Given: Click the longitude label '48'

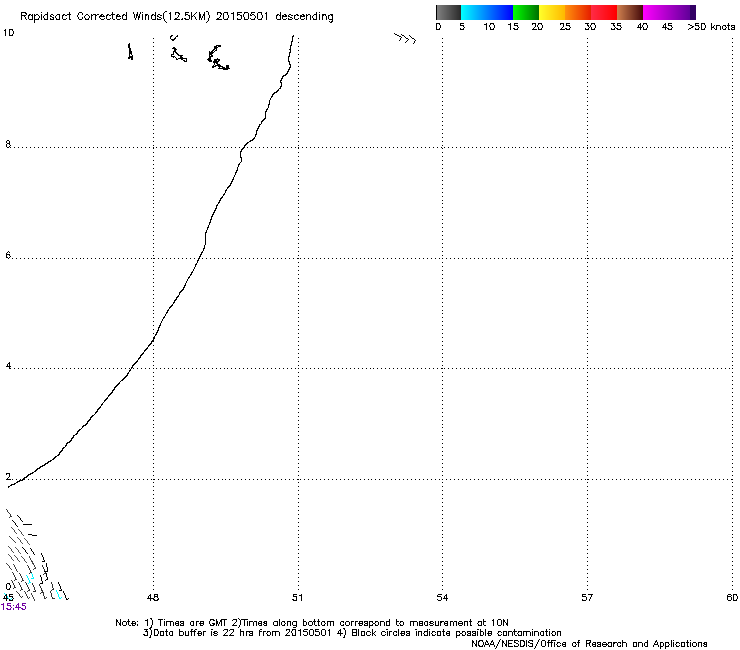Looking at the screenshot, I should pos(153,598).
